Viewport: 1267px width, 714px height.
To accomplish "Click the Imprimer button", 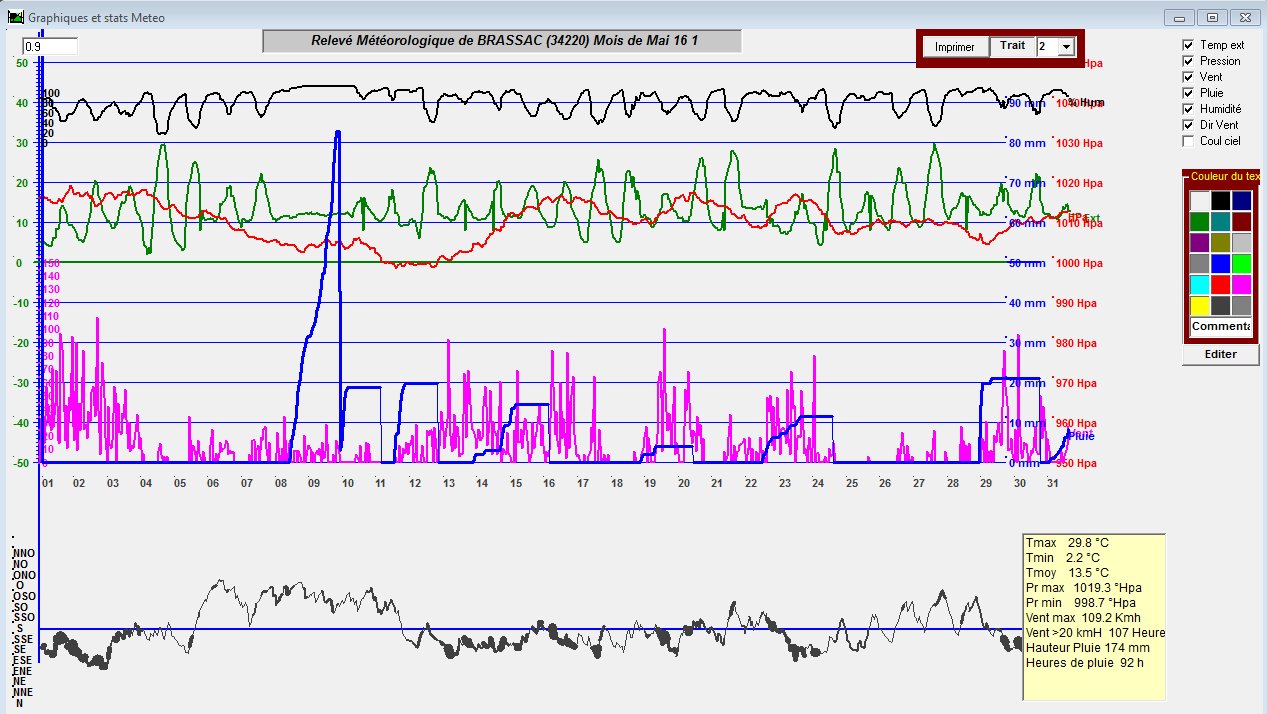I will tap(955, 47).
